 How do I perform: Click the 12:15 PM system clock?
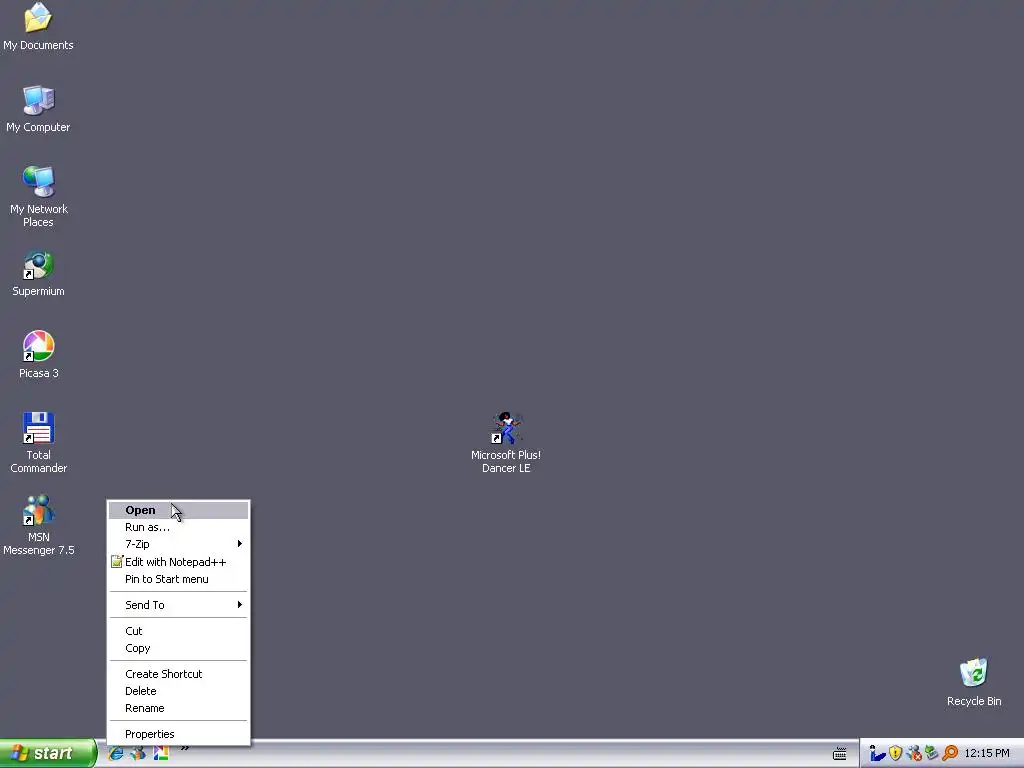(987, 754)
